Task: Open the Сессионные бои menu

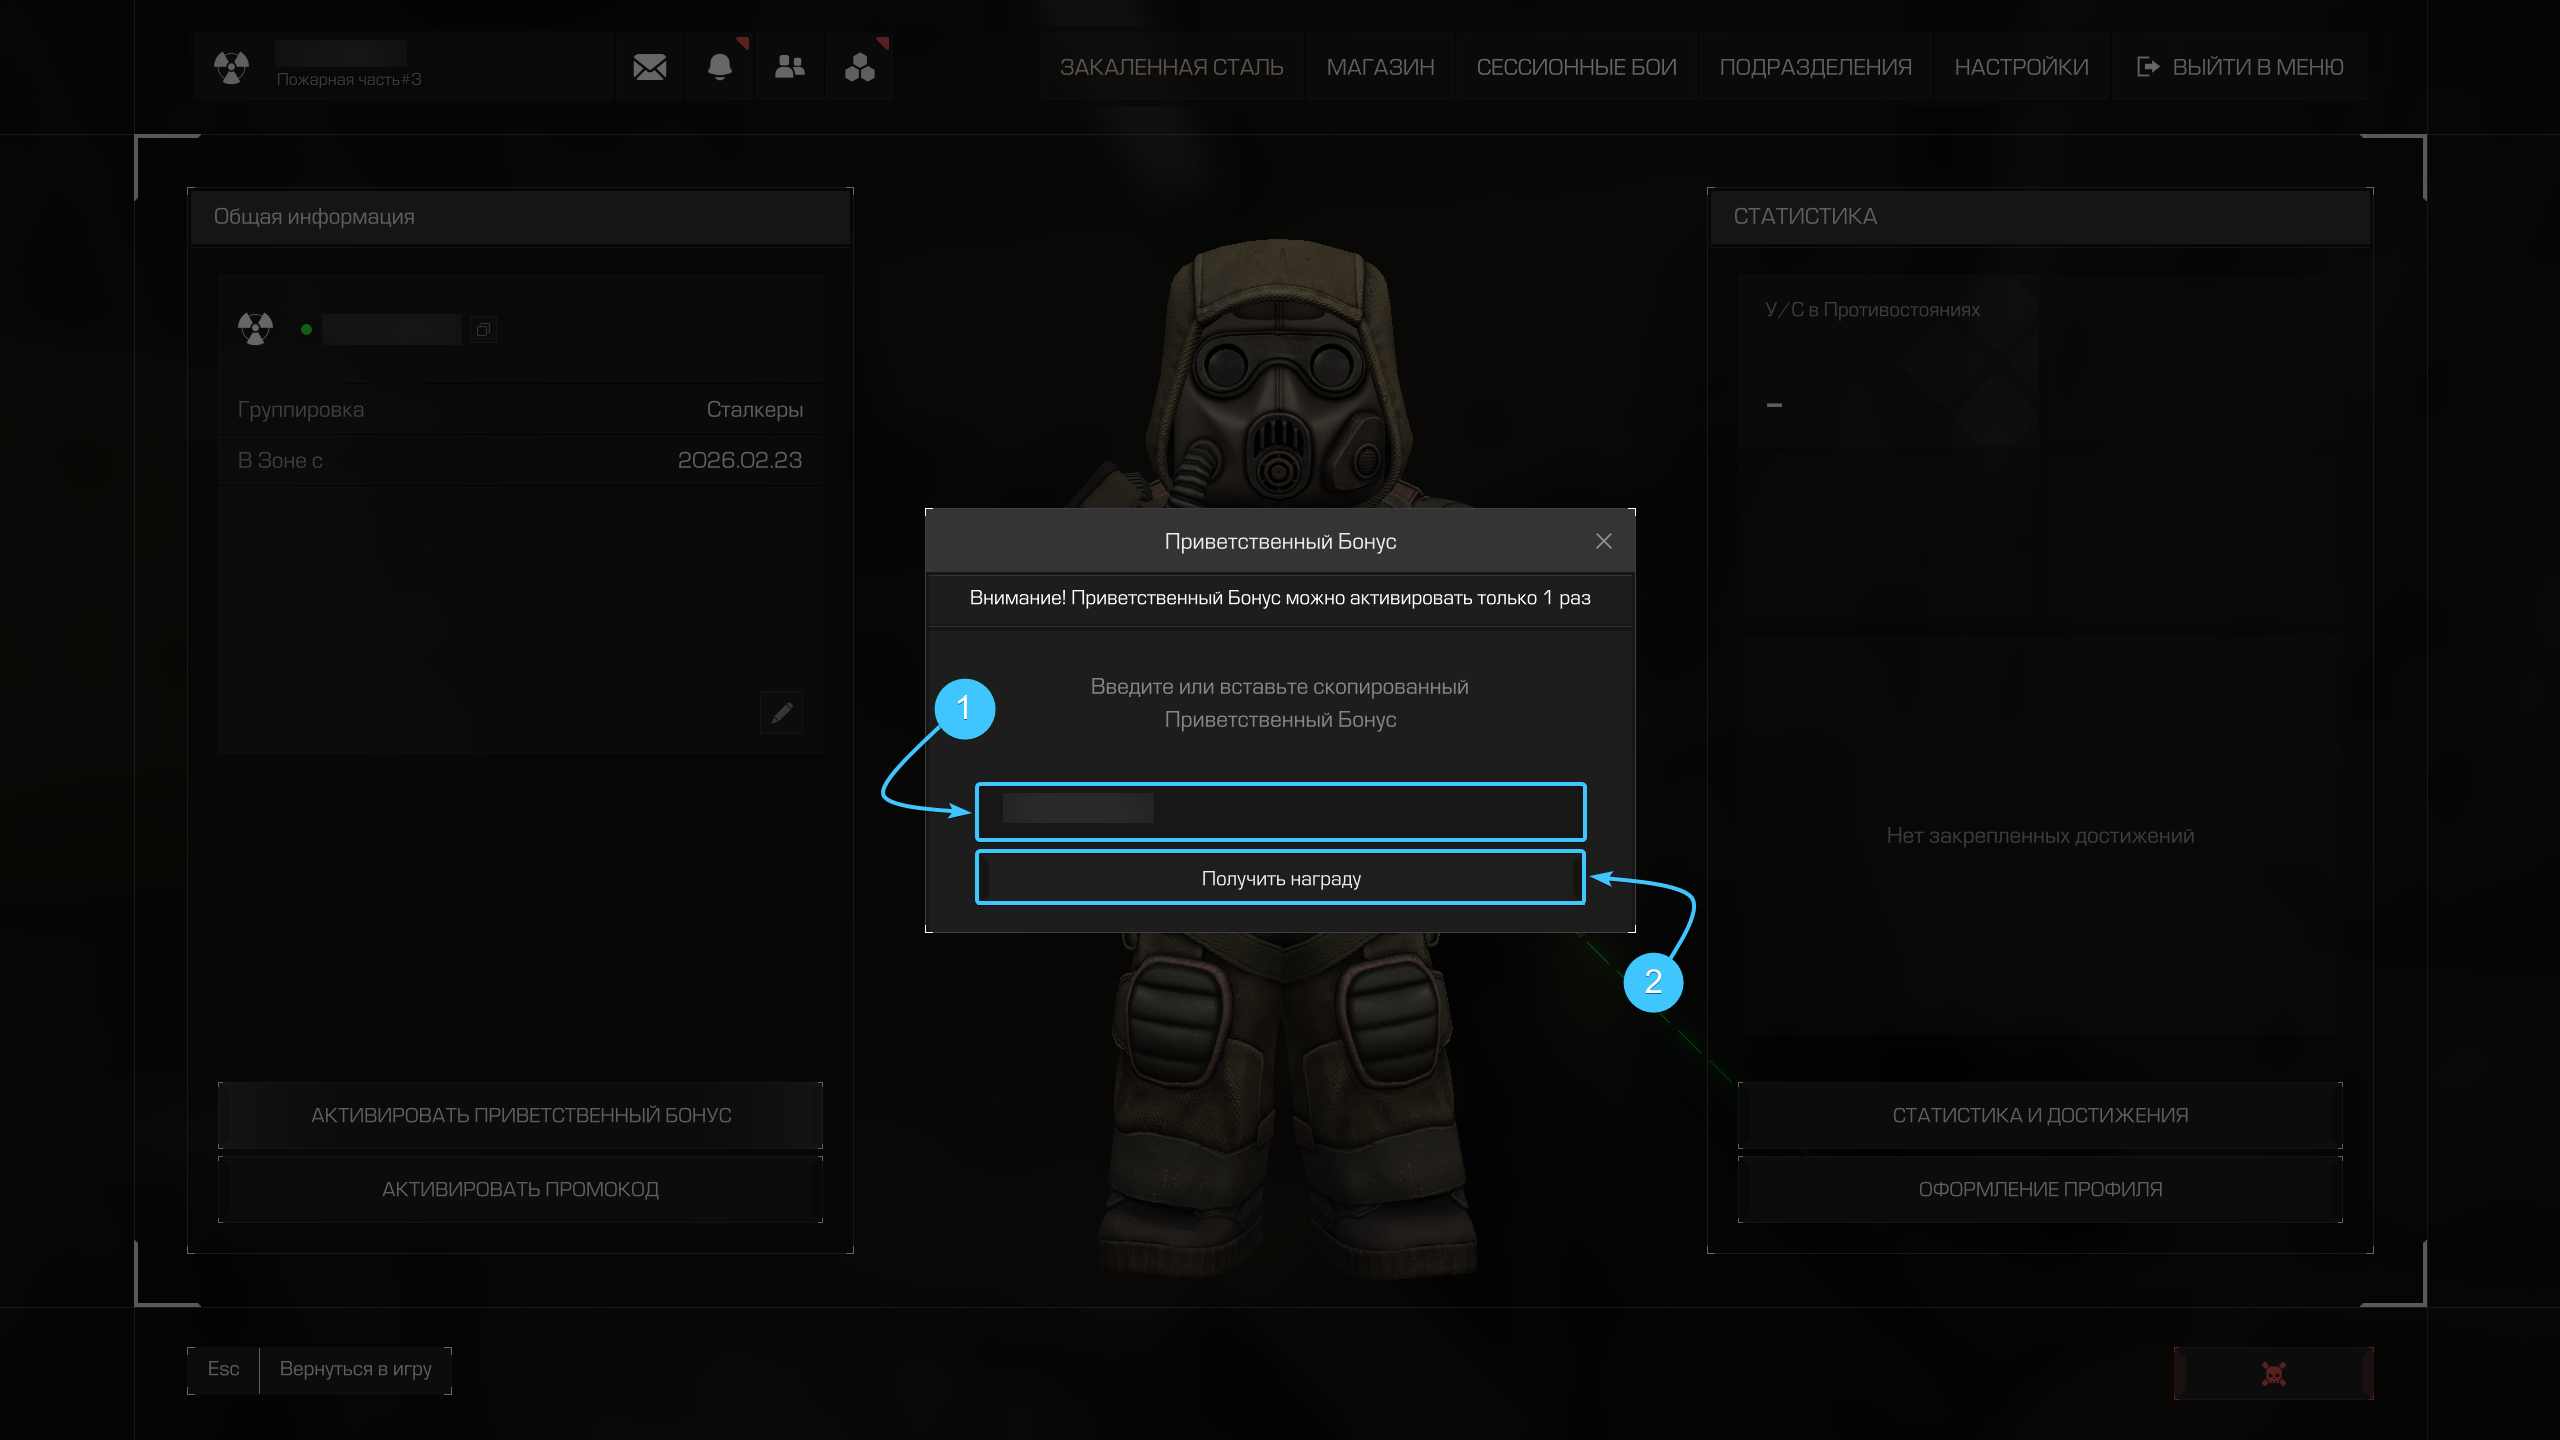Action: click(1576, 67)
